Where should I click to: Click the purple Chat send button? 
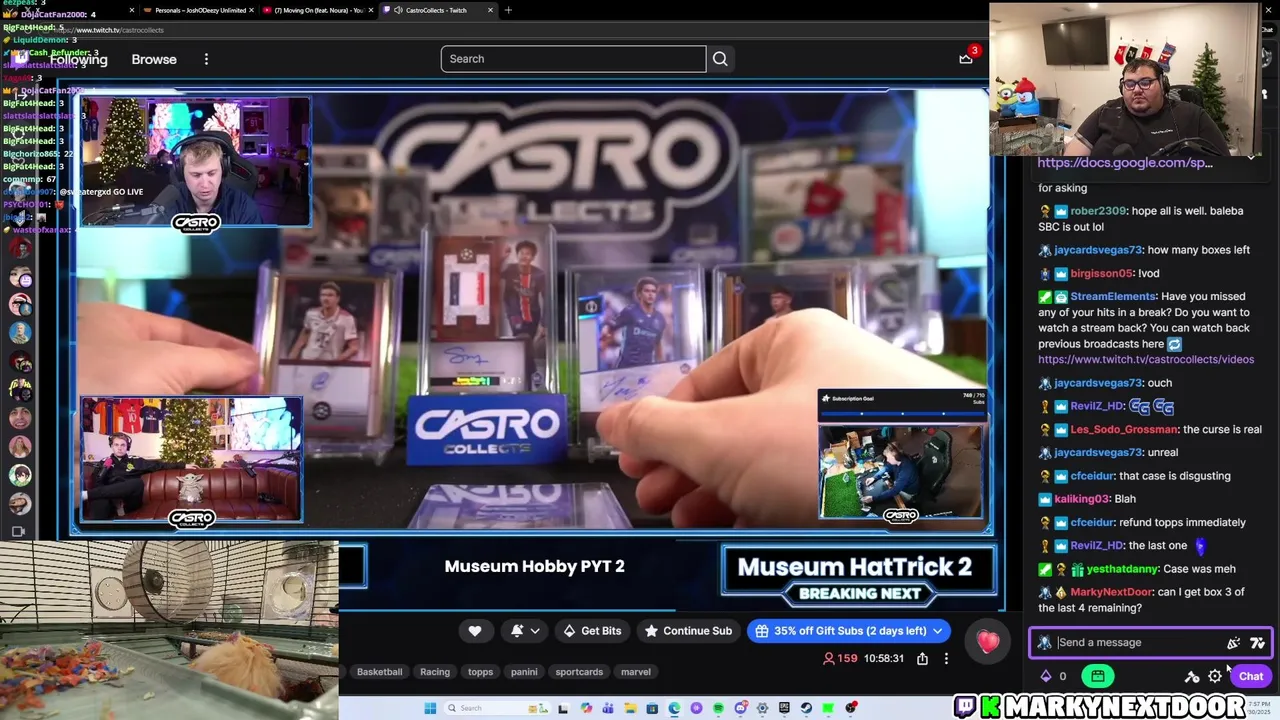(1251, 676)
